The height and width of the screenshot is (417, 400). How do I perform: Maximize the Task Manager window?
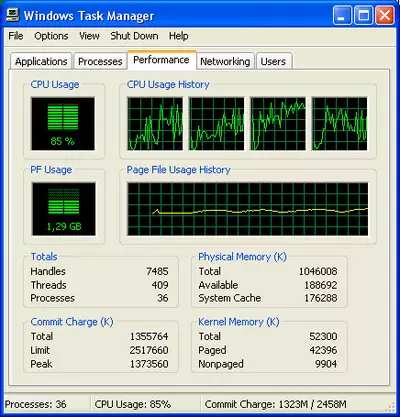pyautogui.click(x=363, y=15)
